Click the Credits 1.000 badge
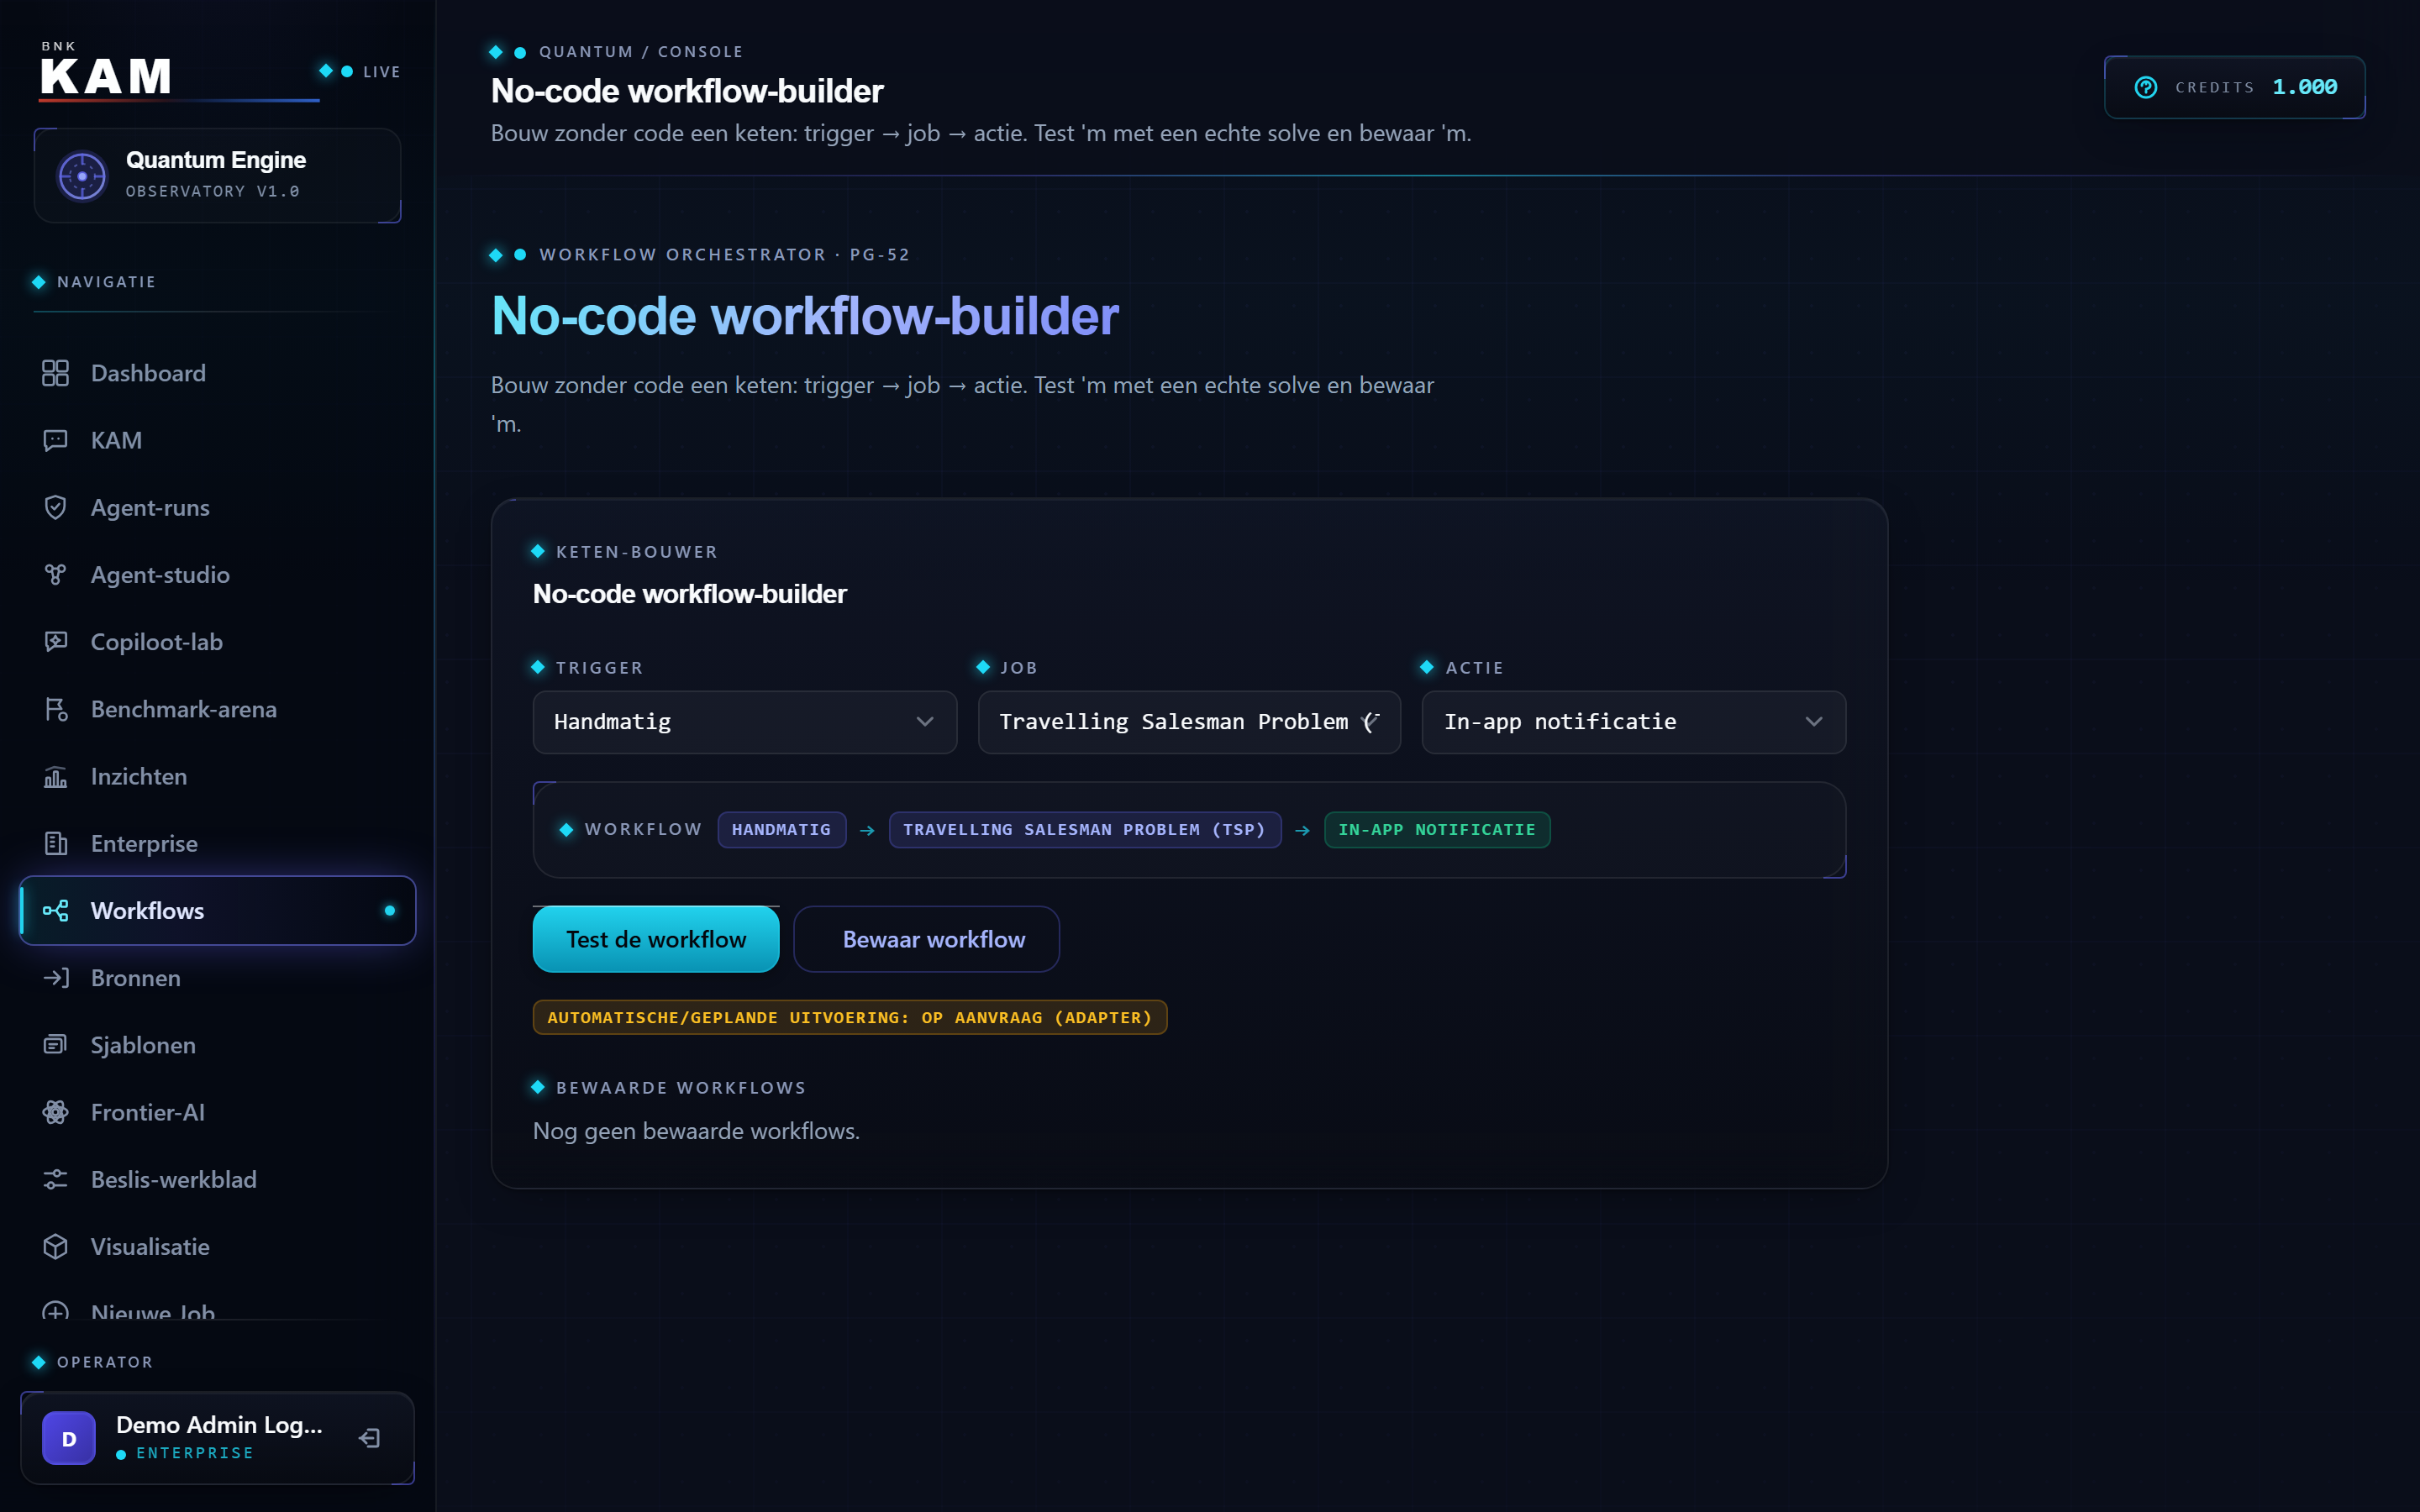The image size is (2420, 1512). pyautogui.click(x=2234, y=87)
